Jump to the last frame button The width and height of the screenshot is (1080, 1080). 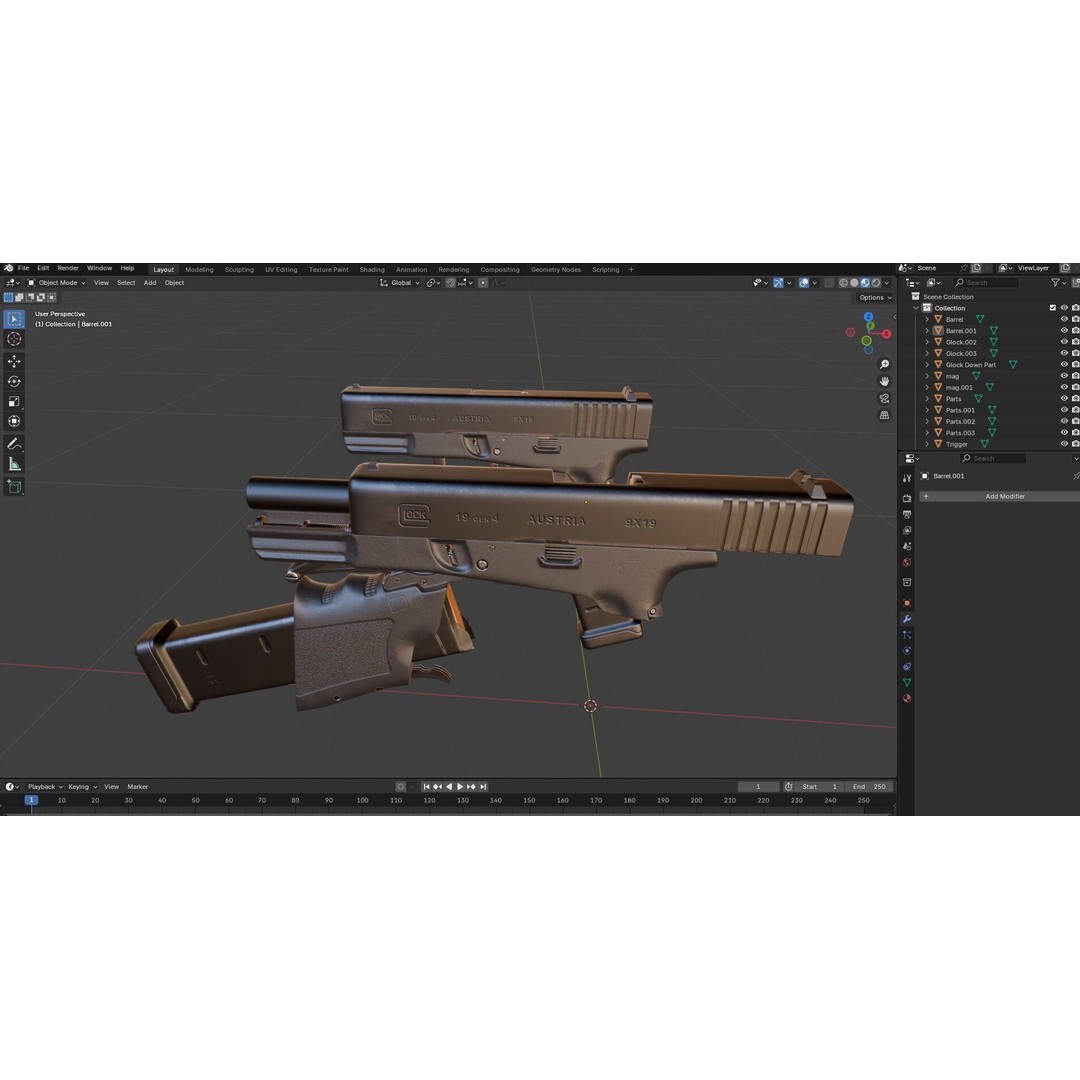484,787
